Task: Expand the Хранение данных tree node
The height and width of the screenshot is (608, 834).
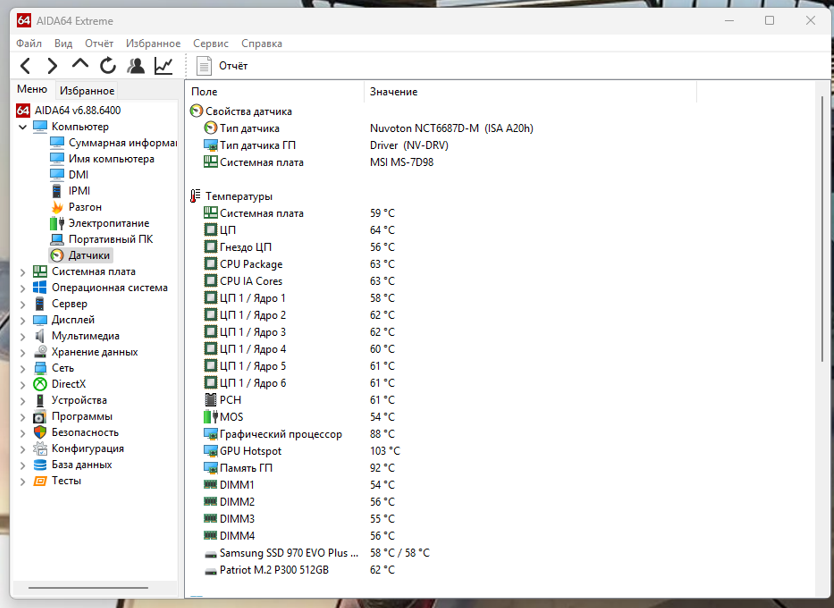Action: pos(22,353)
